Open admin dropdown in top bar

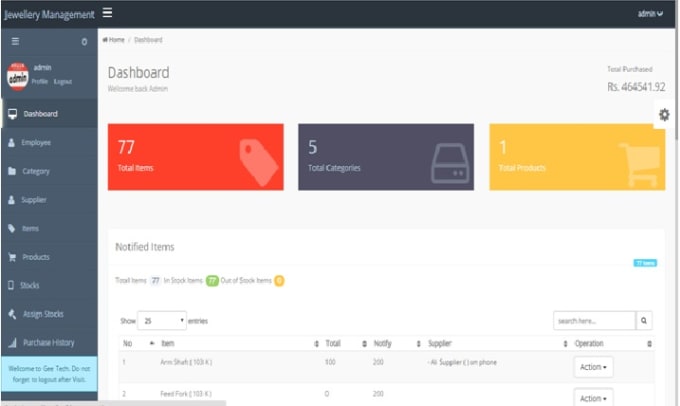click(x=650, y=14)
